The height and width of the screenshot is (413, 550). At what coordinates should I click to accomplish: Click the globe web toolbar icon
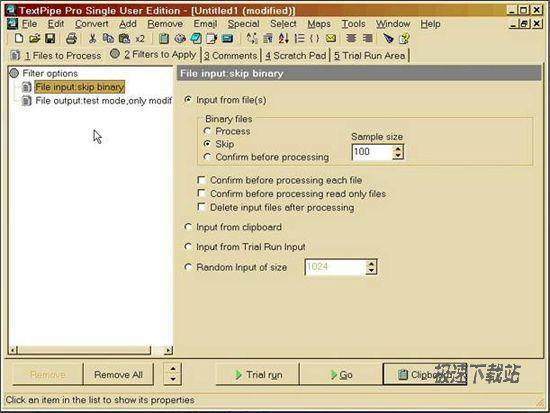pyautogui.click(x=180, y=38)
